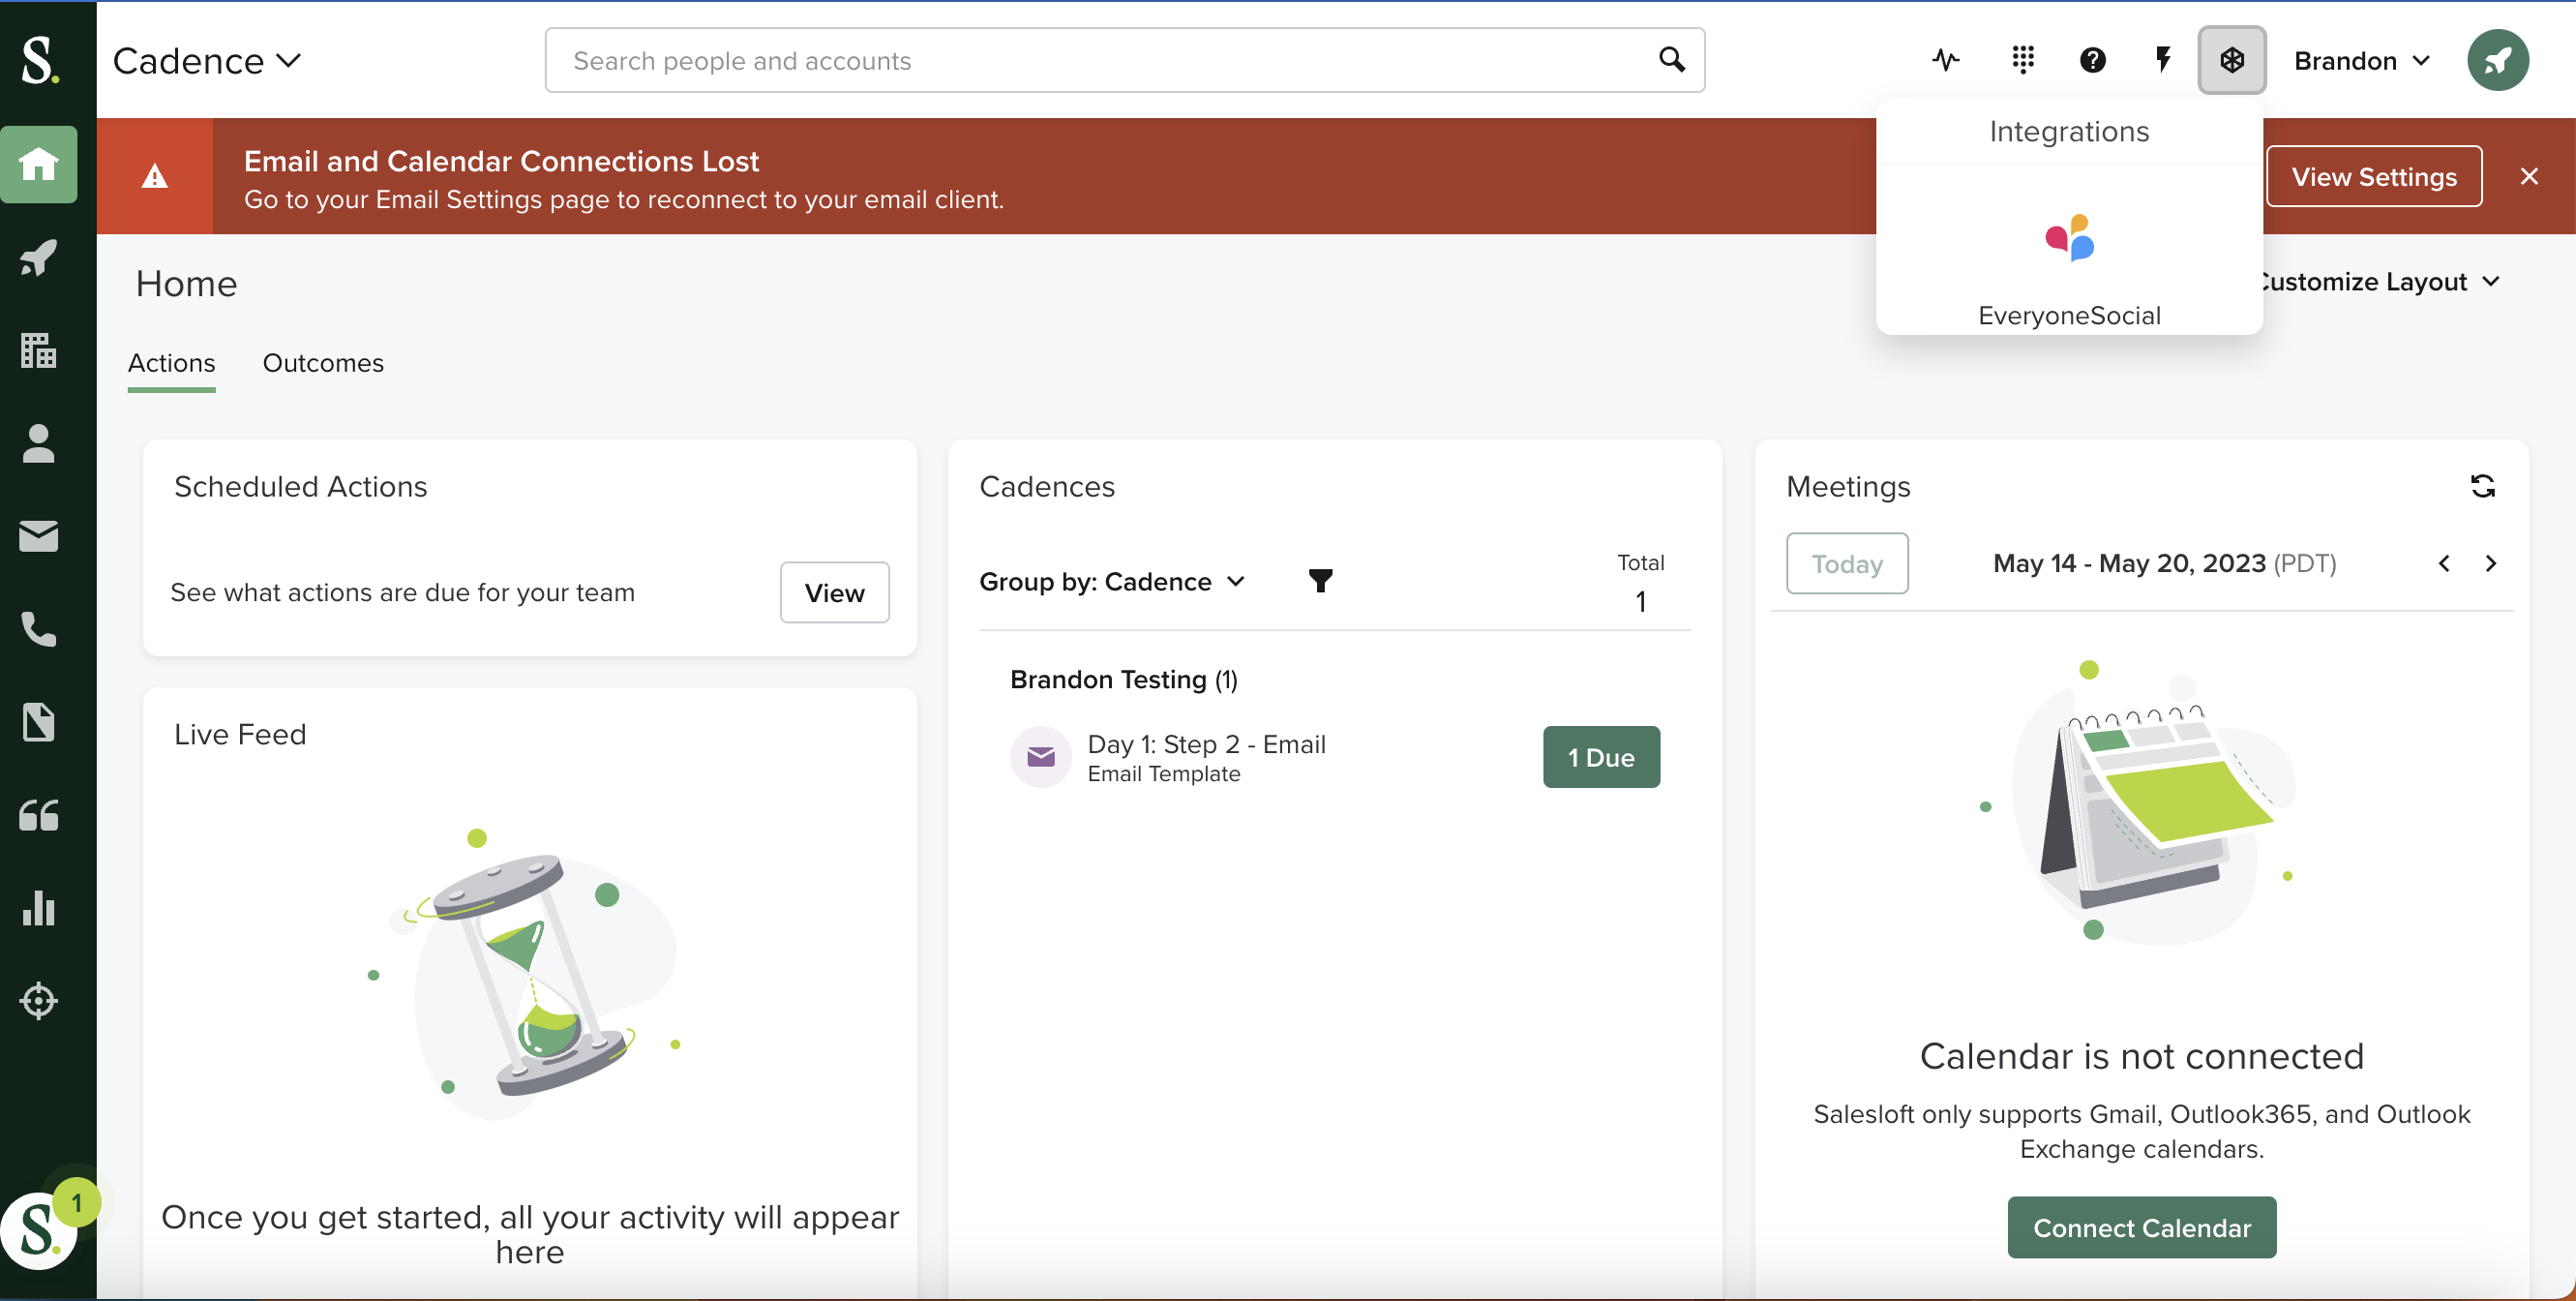Click the search people and accounts field

1100,61
